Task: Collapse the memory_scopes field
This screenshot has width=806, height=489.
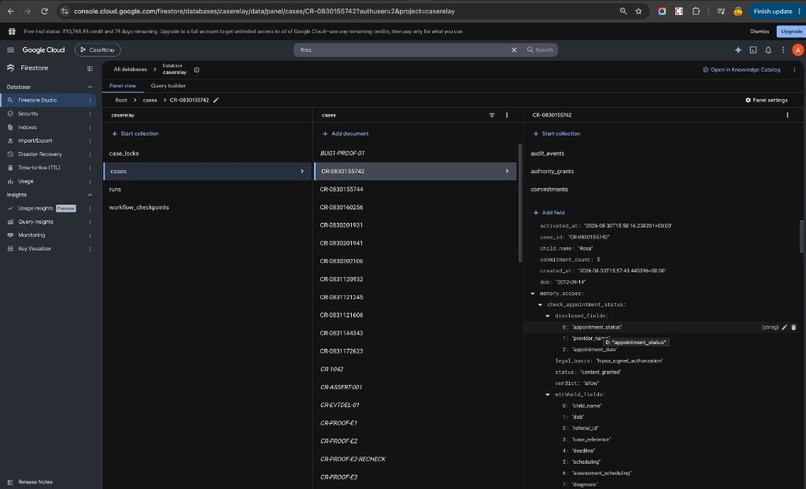Action: point(533,294)
